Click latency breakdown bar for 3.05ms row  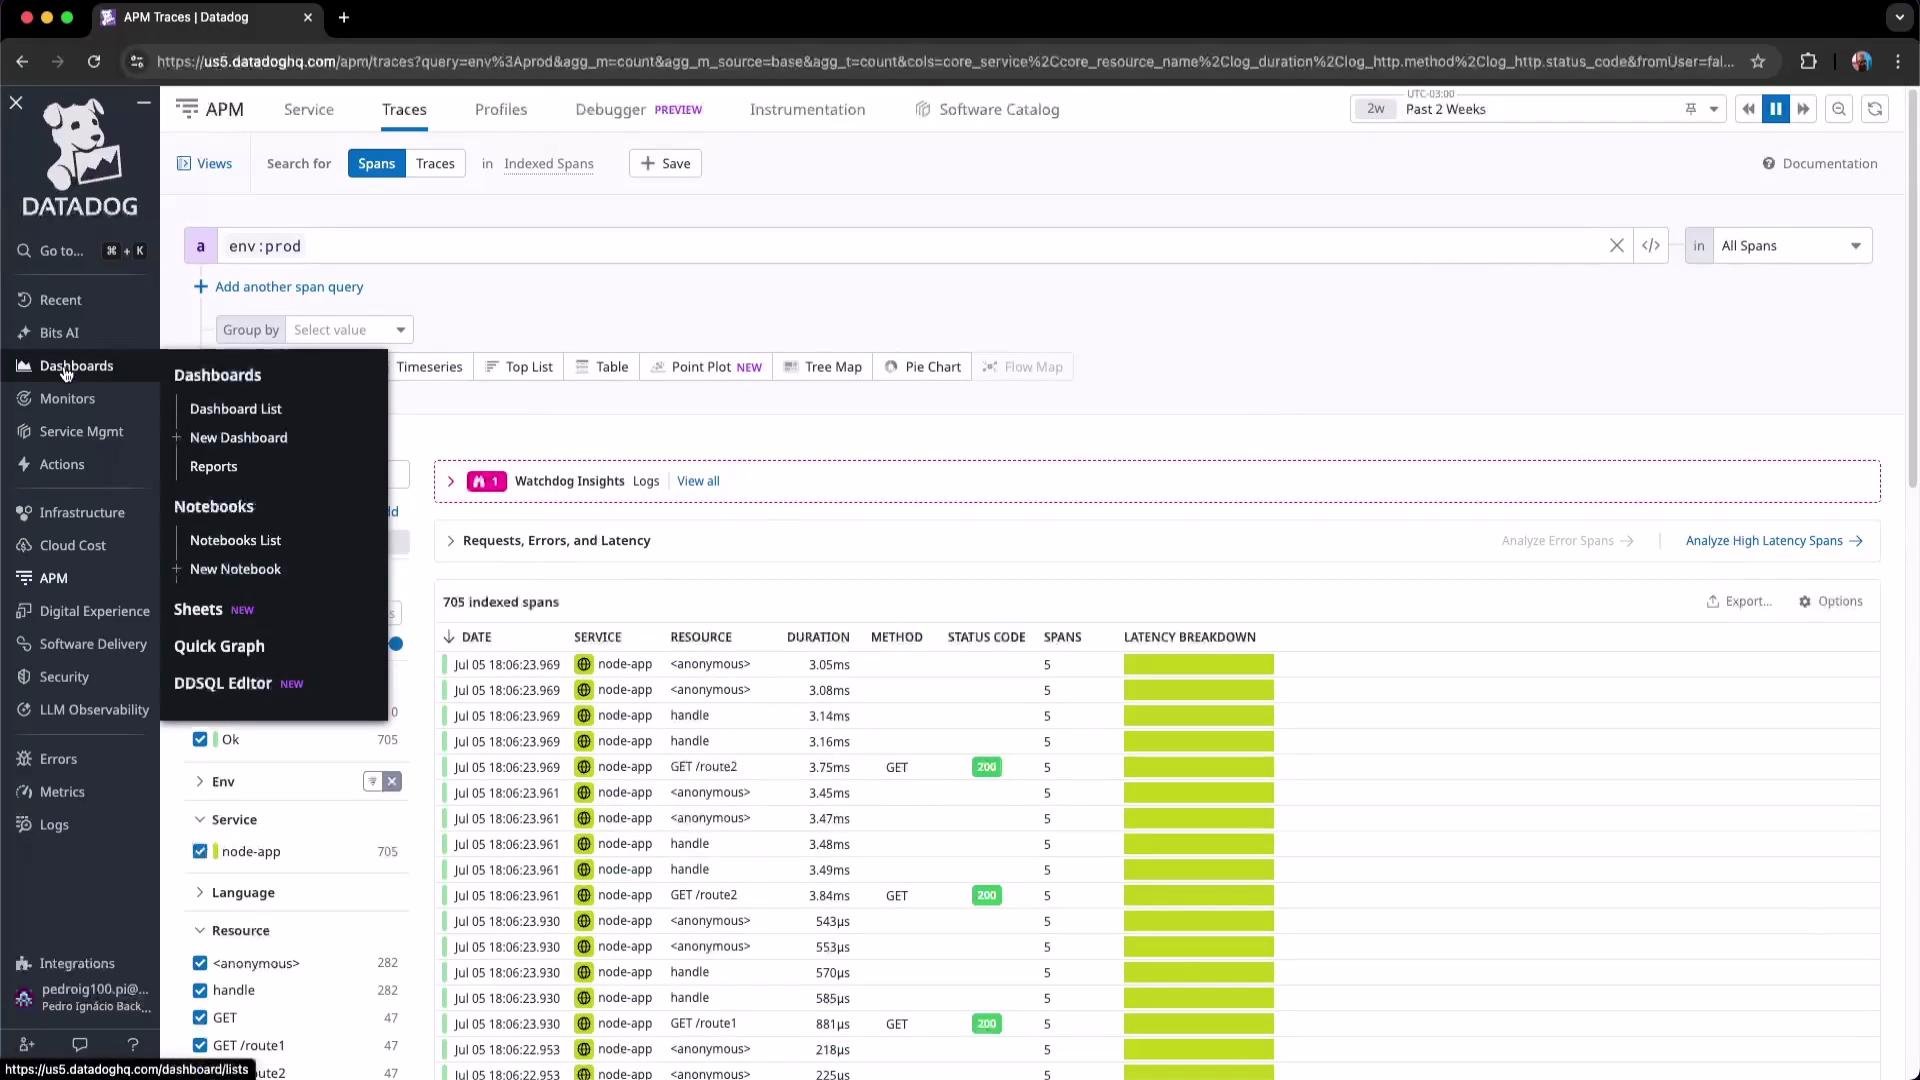pyautogui.click(x=1198, y=665)
